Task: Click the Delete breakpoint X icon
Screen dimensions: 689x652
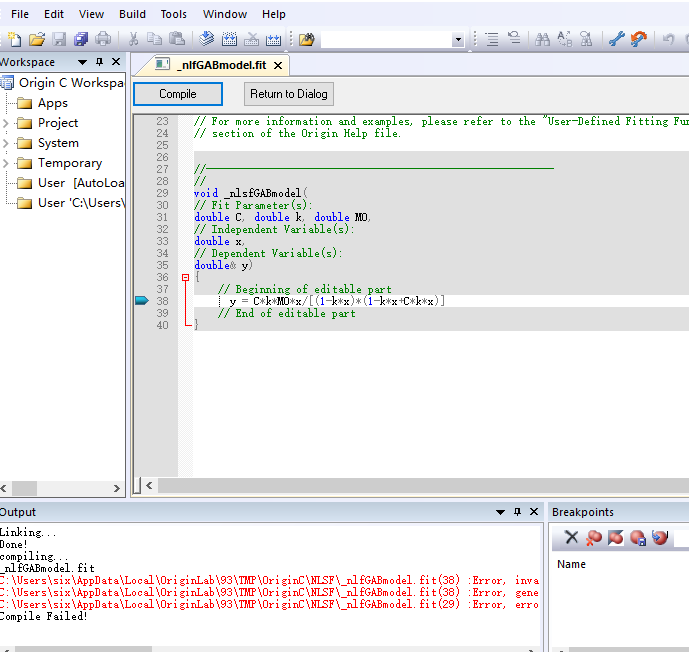Action: click(x=572, y=537)
